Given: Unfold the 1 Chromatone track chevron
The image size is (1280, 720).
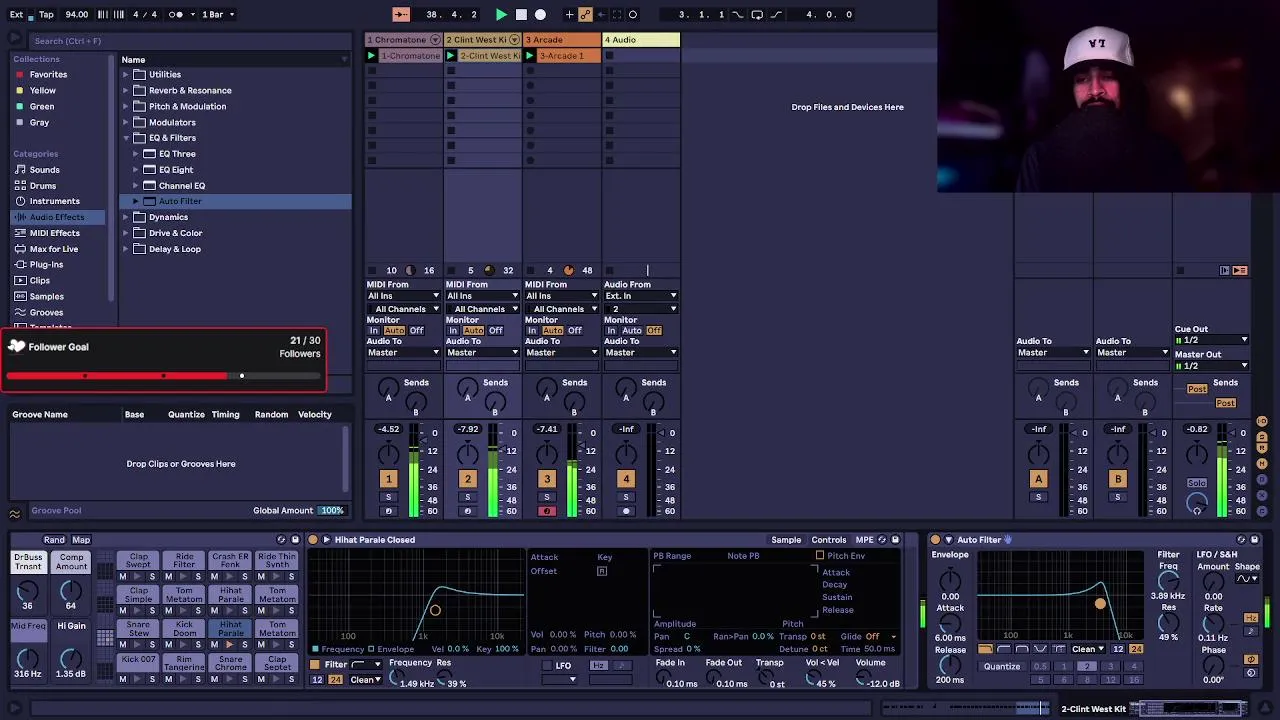Looking at the screenshot, I should [x=436, y=40].
